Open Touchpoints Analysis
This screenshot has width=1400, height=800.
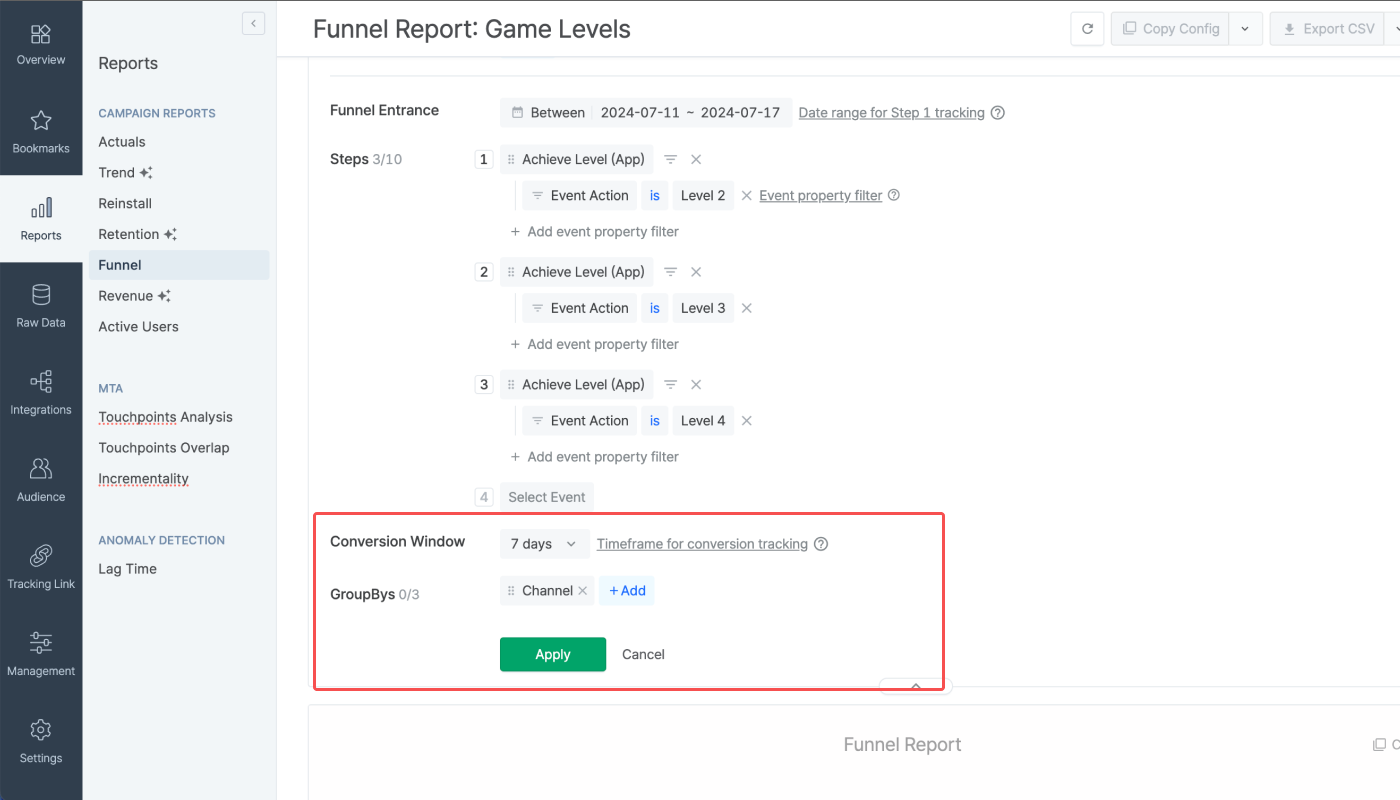165,417
